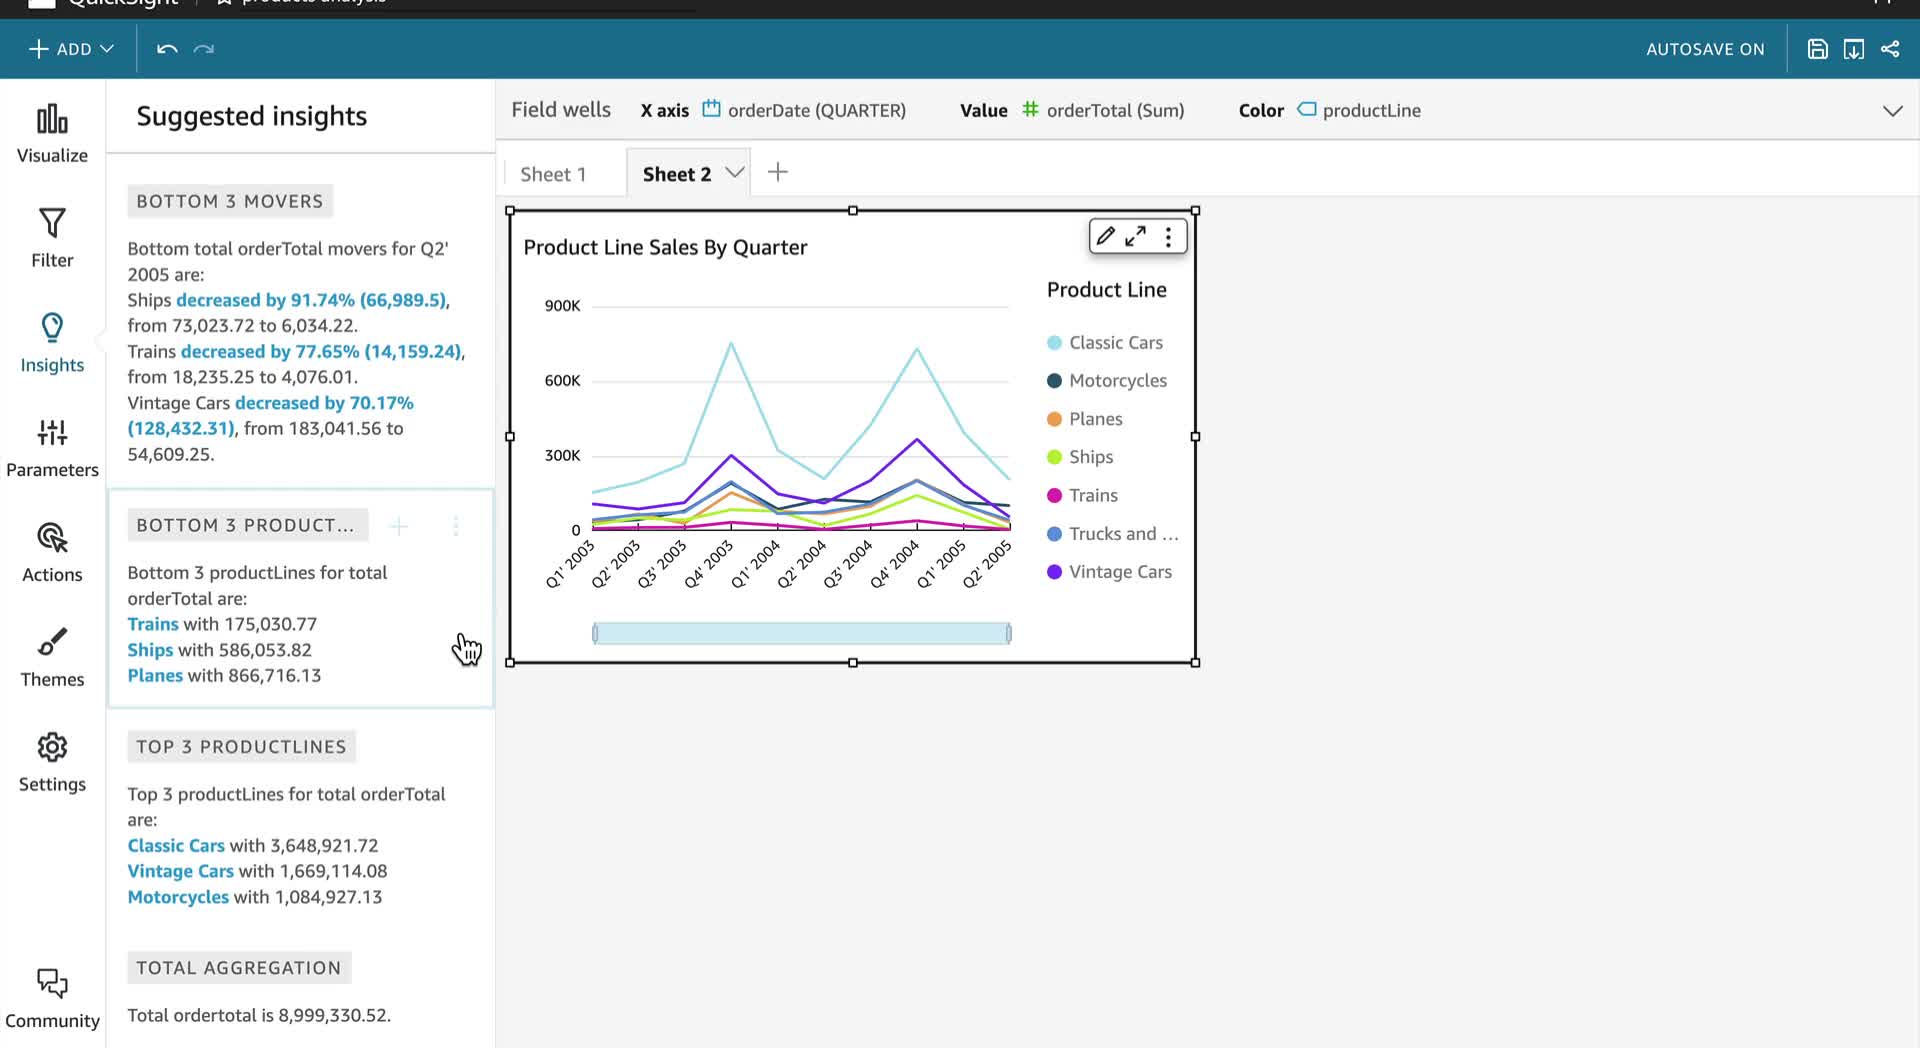Add a new sheet with plus tab
Screen dimensions: 1920x1048
pos(778,173)
